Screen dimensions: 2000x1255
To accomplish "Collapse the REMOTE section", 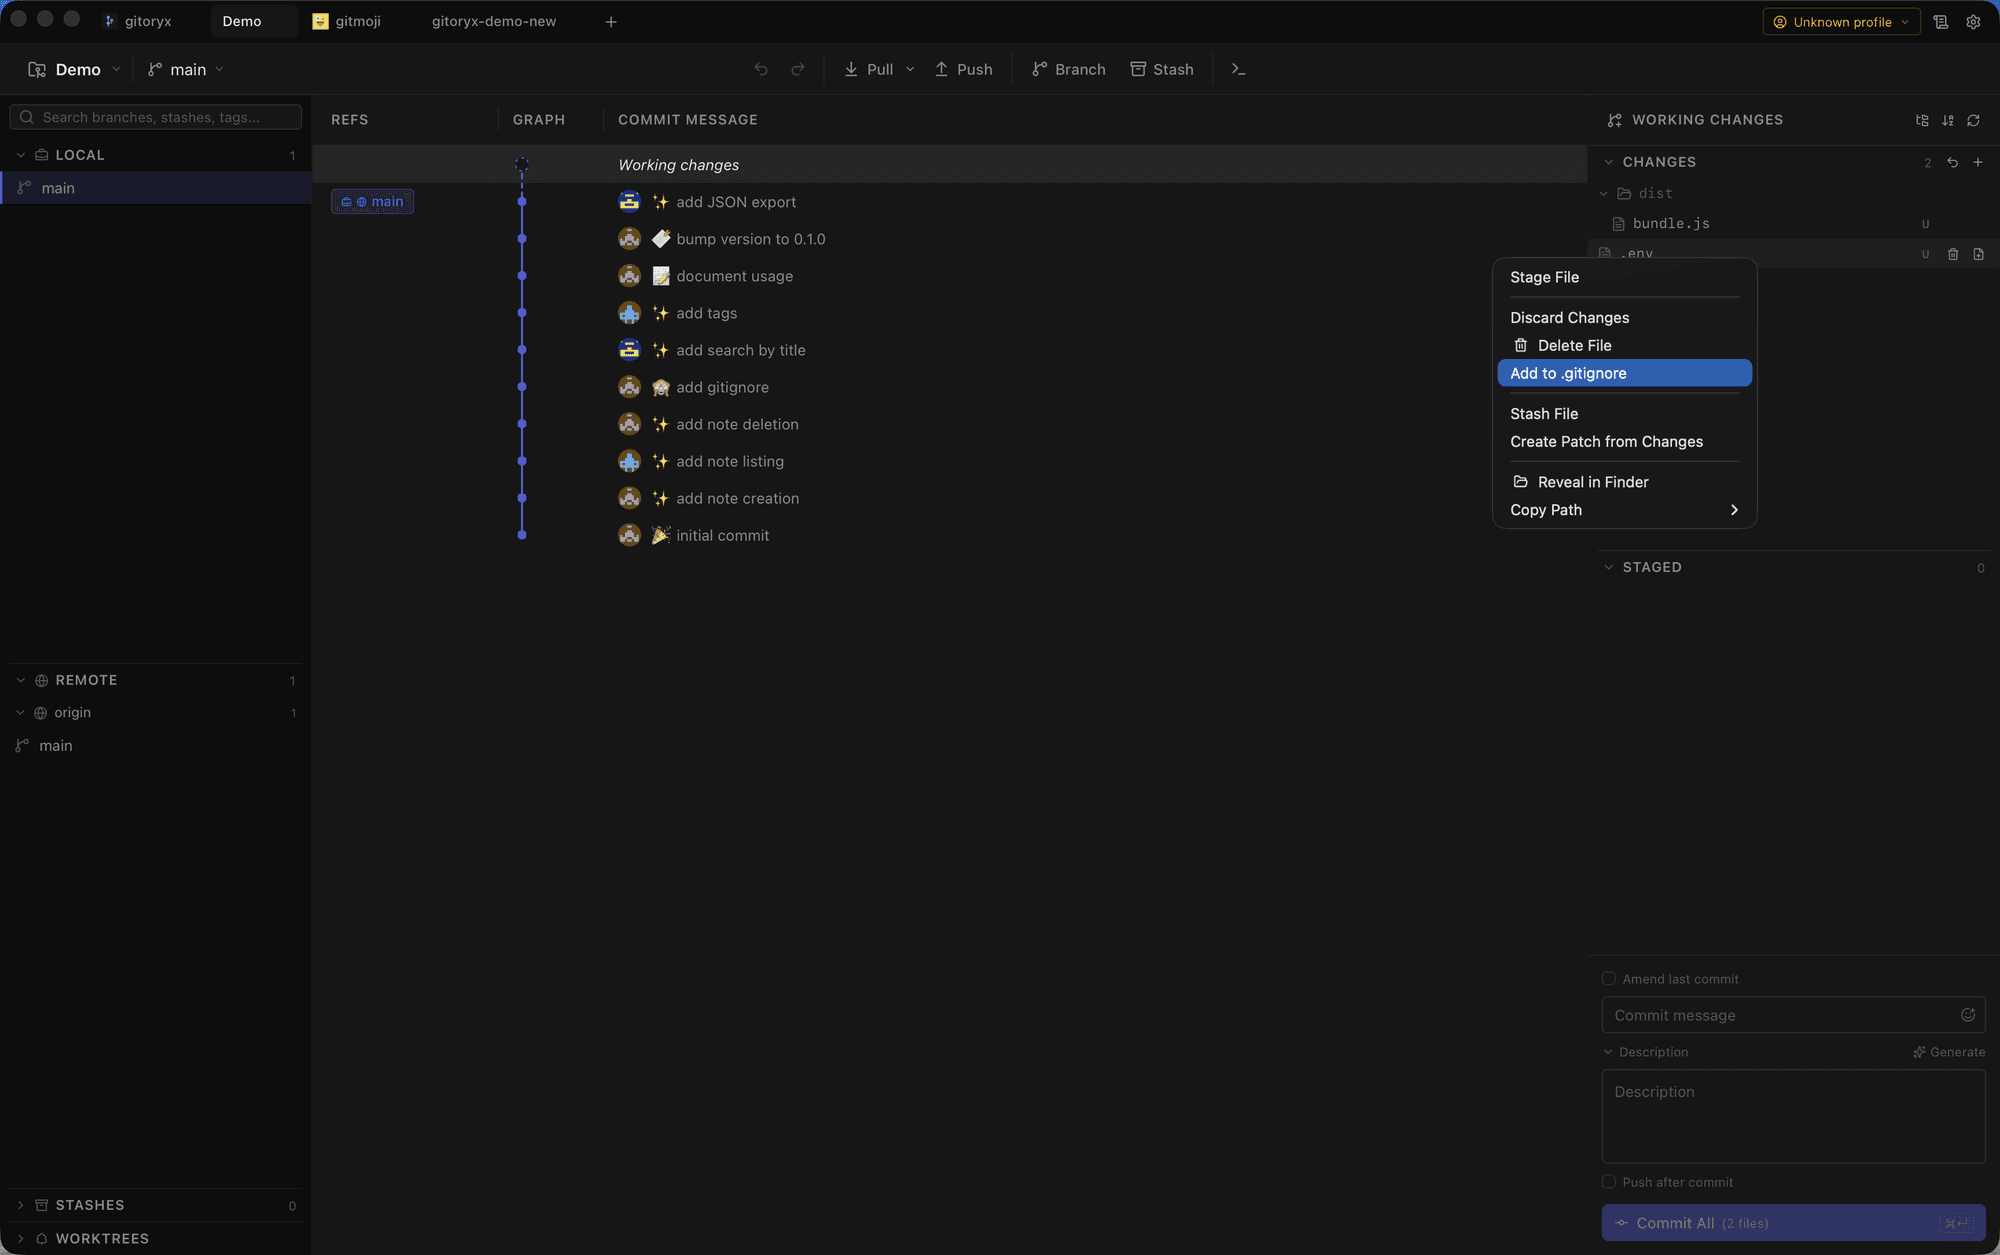I will pyautogui.click(x=20, y=680).
